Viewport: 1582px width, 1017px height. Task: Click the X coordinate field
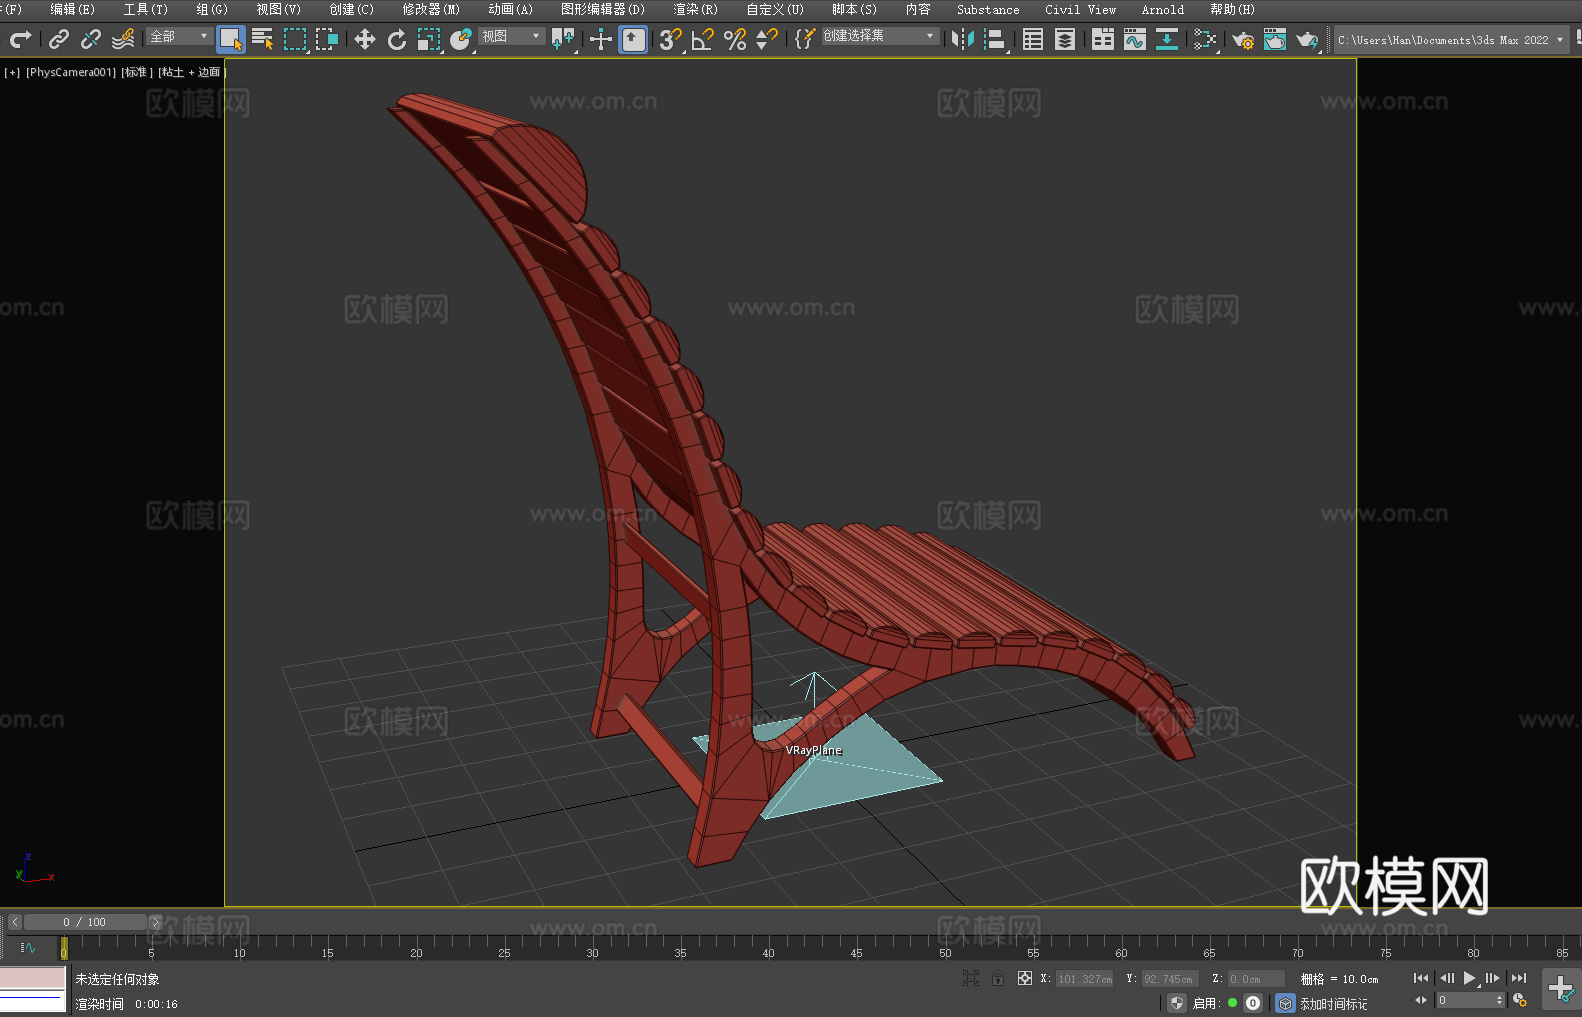click(x=1085, y=979)
